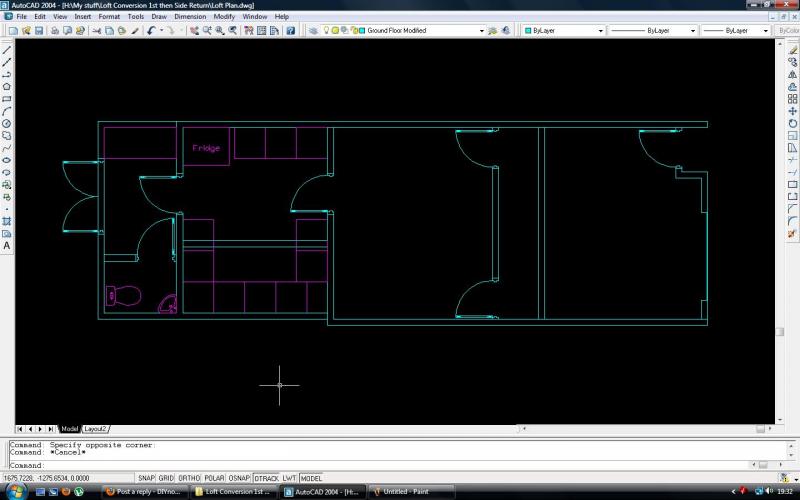The height and width of the screenshot is (500, 800).
Task: Click the Undo arrow icon
Action: pyautogui.click(x=151, y=31)
